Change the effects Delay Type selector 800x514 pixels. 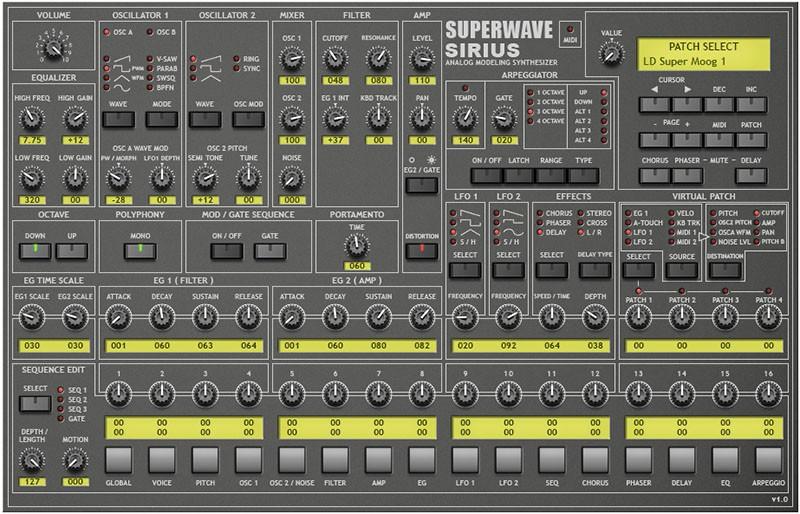click(x=594, y=270)
